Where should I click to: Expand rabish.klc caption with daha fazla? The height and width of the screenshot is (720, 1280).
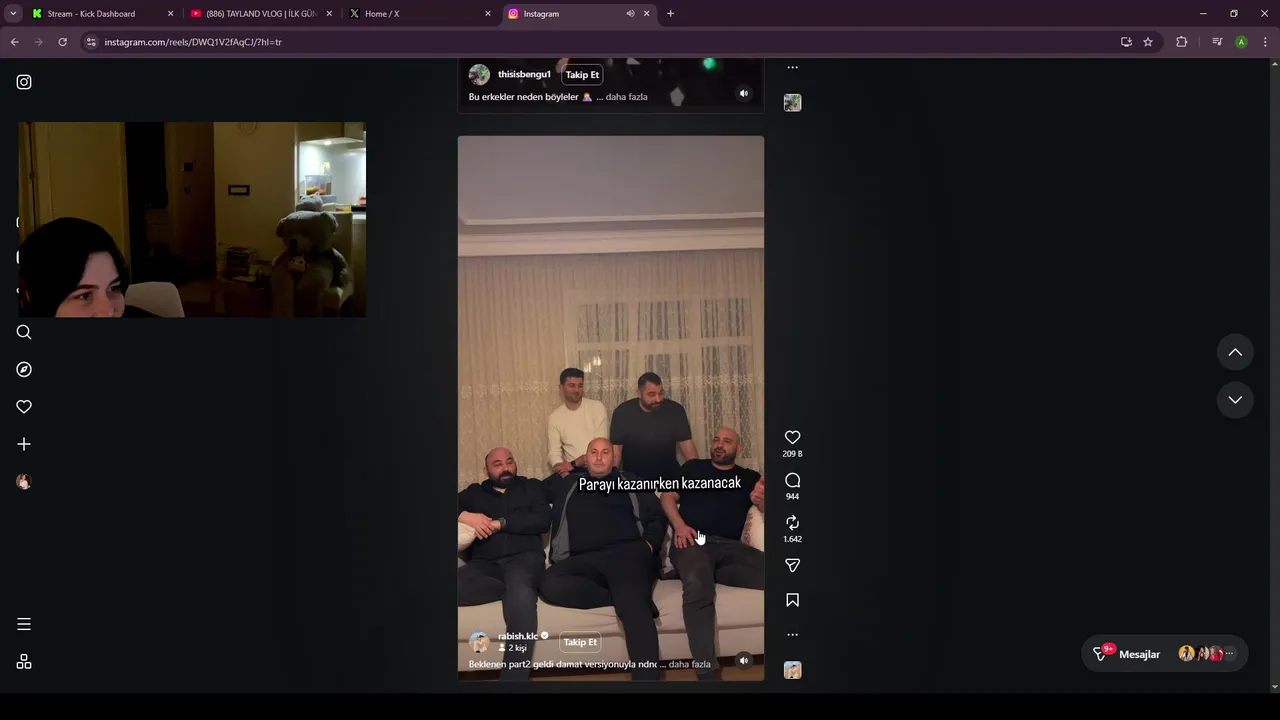[689, 664]
